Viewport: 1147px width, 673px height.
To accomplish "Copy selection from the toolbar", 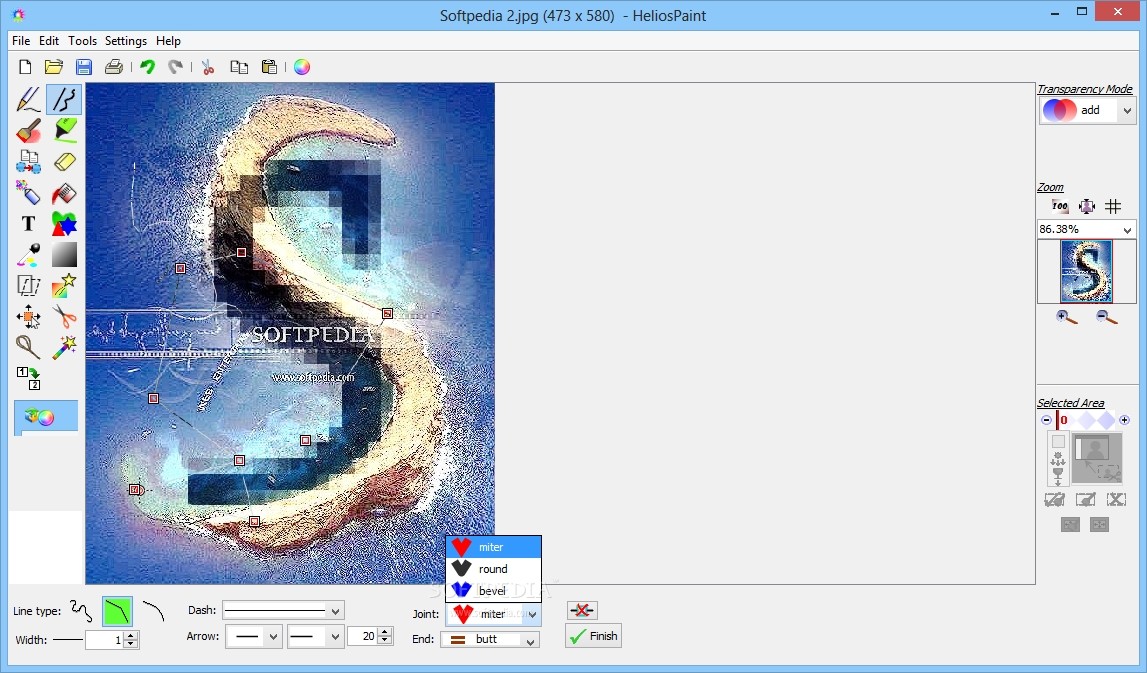I will [239, 67].
